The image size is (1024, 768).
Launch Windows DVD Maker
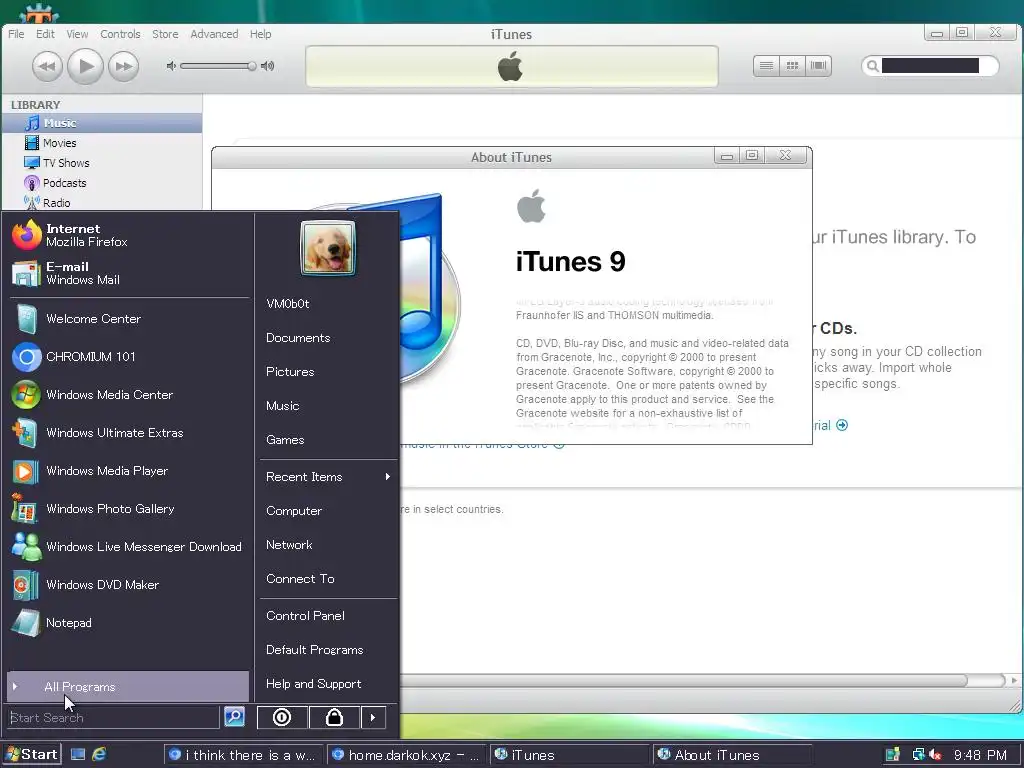pos(129,584)
